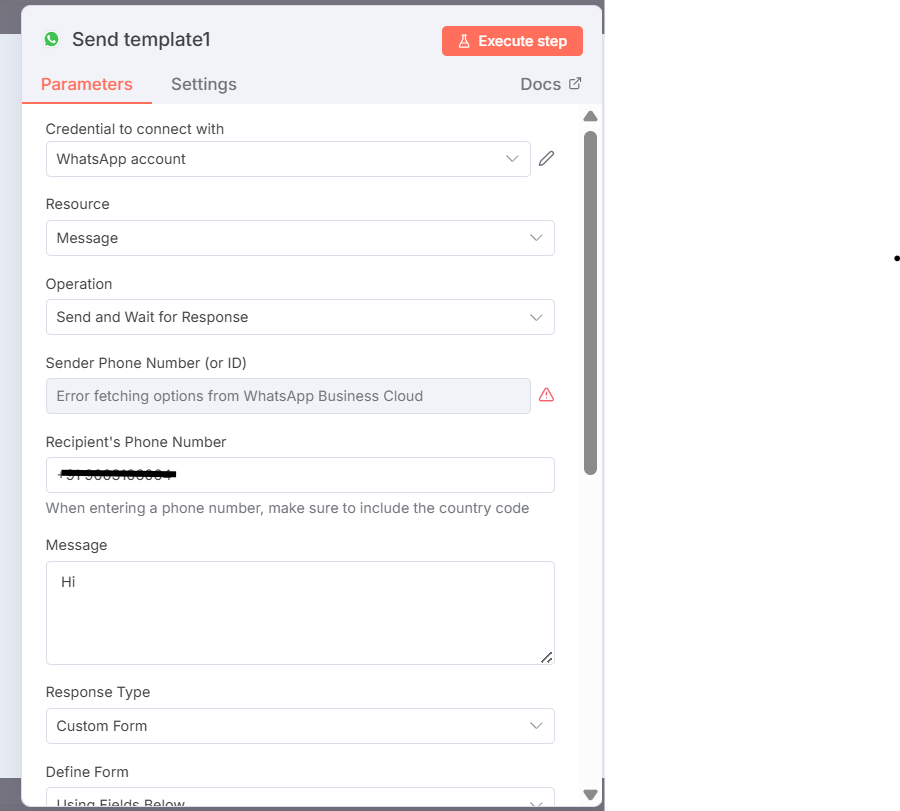This screenshot has width=900, height=811.
Task: Click inside the Message text area
Action: pos(300,612)
